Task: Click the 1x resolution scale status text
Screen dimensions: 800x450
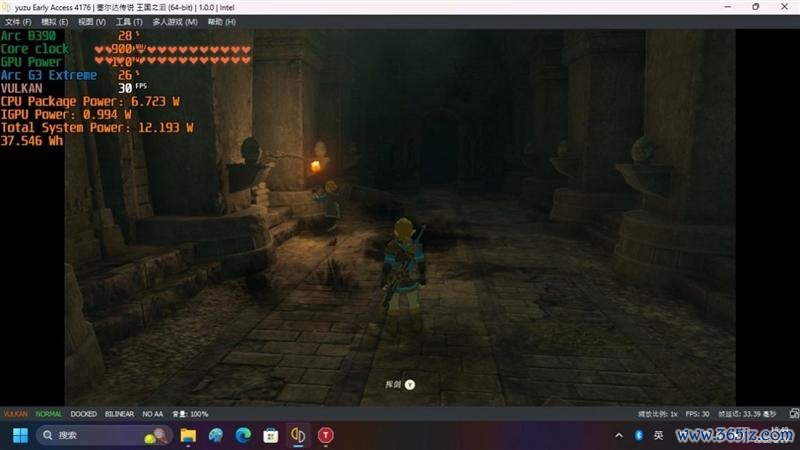Action: tap(658, 414)
